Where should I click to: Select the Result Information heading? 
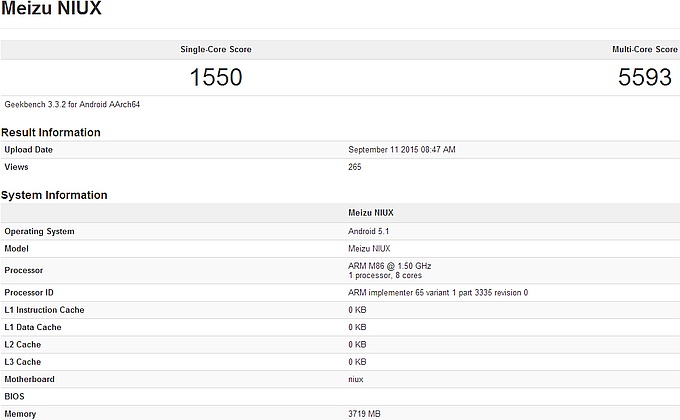coord(51,132)
